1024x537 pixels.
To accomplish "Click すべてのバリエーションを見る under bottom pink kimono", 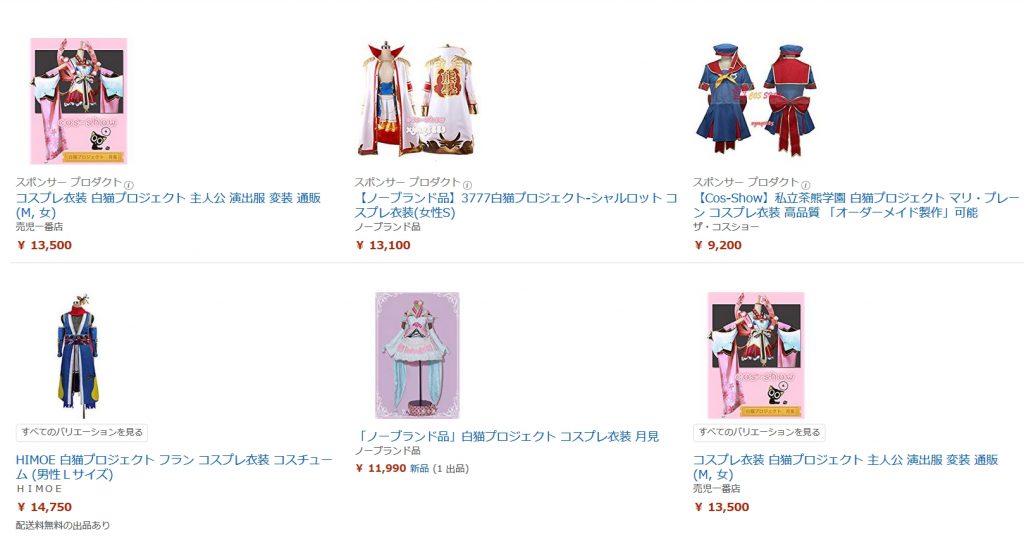I will (760, 432).
